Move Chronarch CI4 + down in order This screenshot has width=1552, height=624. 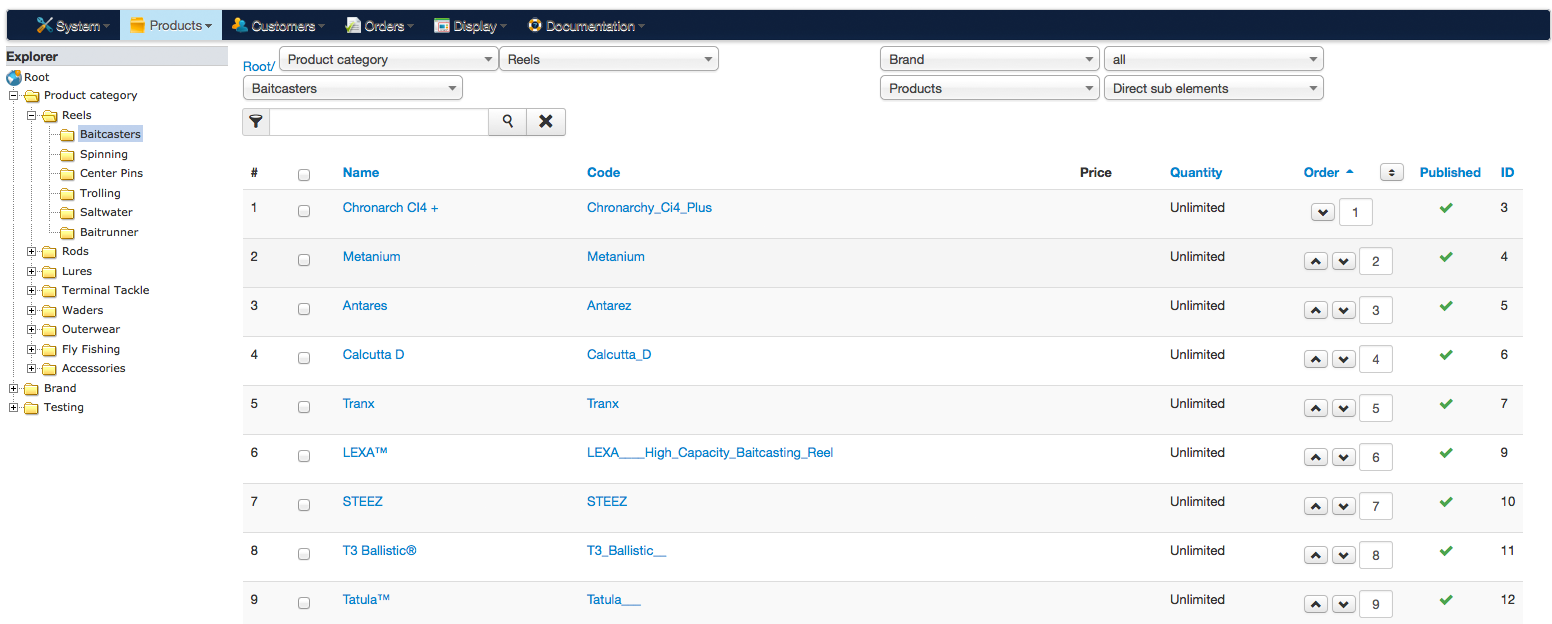[x=1322, y=213]
